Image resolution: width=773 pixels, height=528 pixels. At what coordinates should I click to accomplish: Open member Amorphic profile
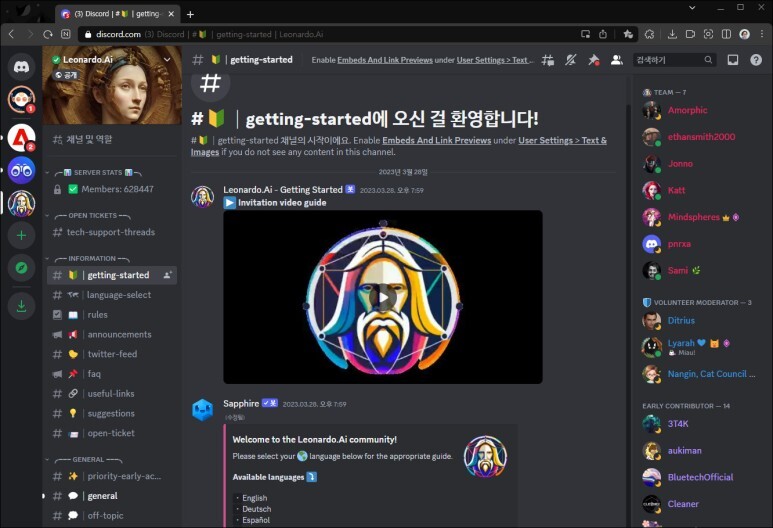[x=698, y=110]
